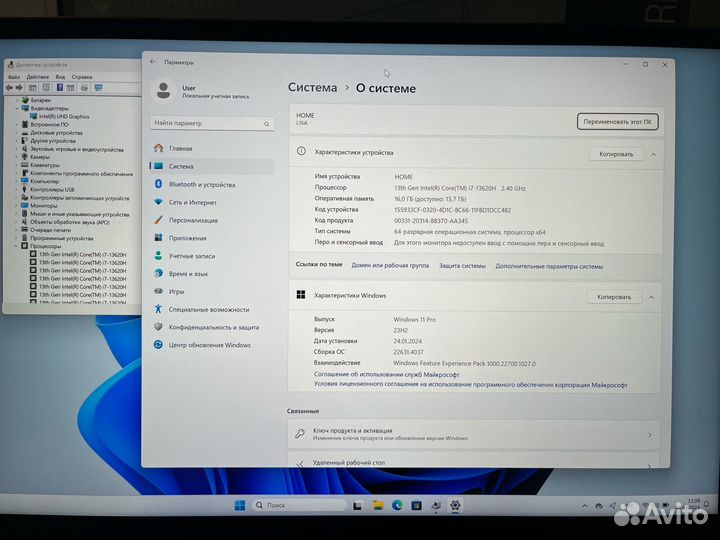Click Device Manager toolbar forward arrow

[x=19, y=87]
